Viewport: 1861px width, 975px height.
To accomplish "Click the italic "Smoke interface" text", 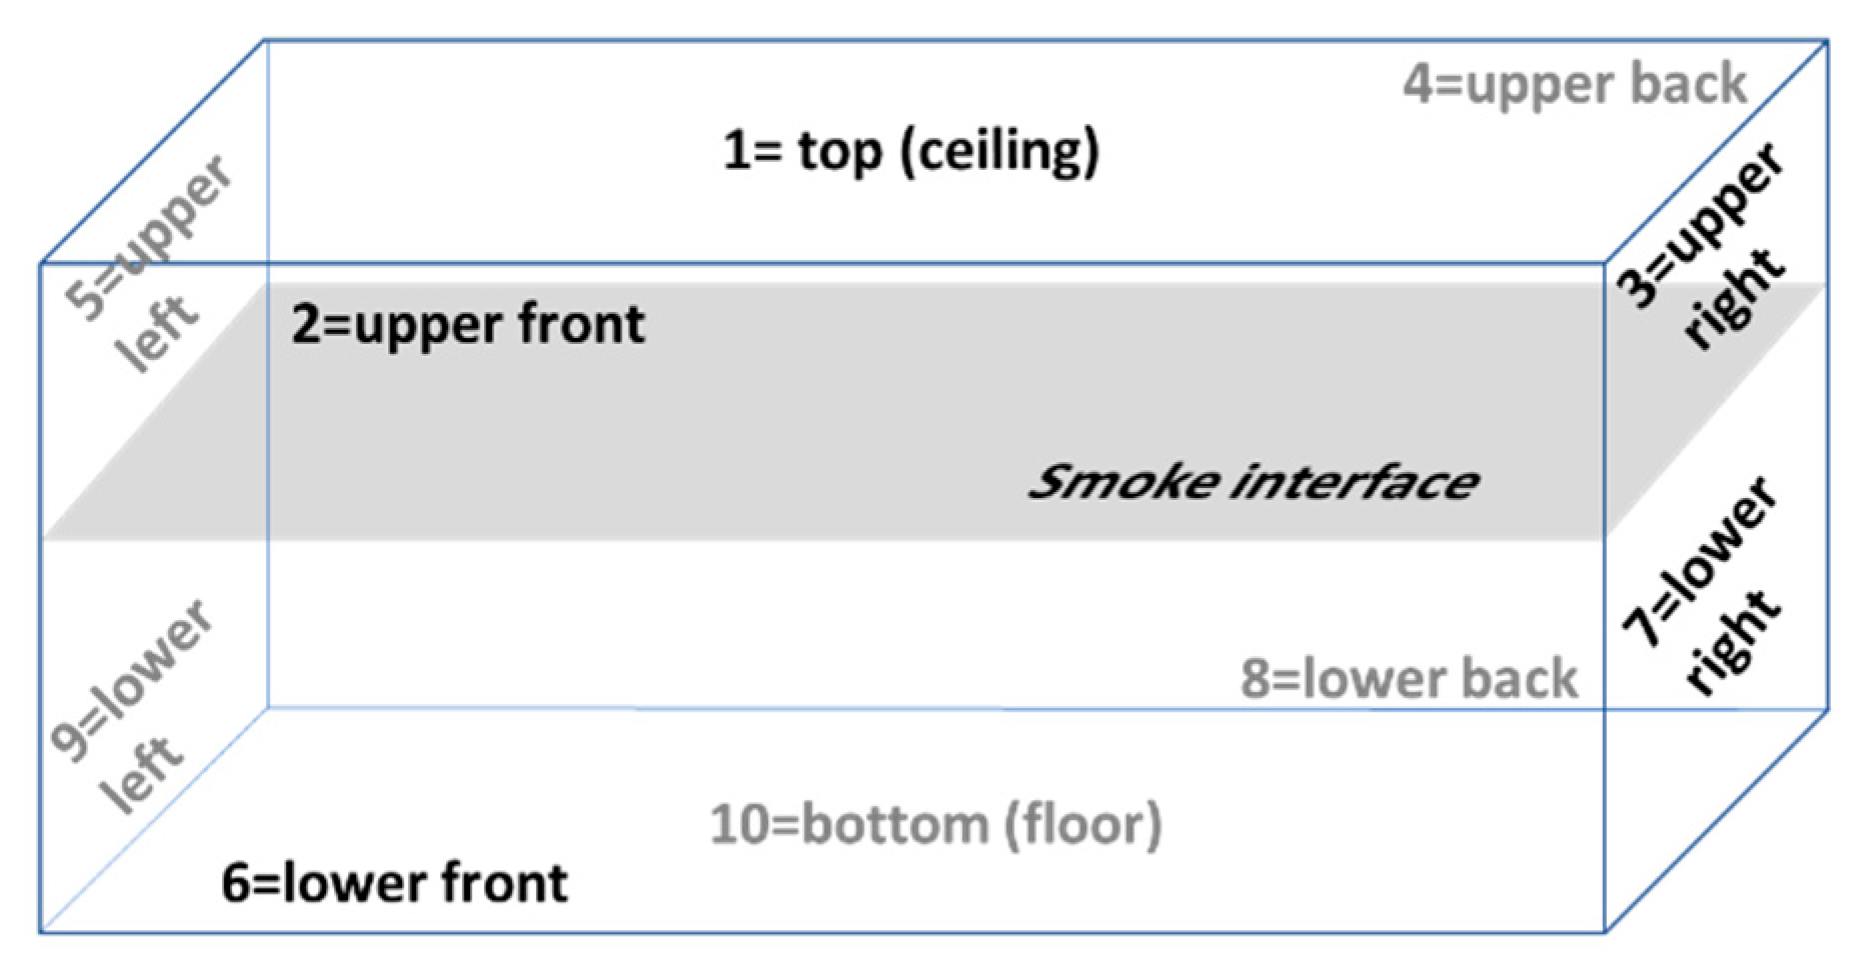I will 1253,482.
